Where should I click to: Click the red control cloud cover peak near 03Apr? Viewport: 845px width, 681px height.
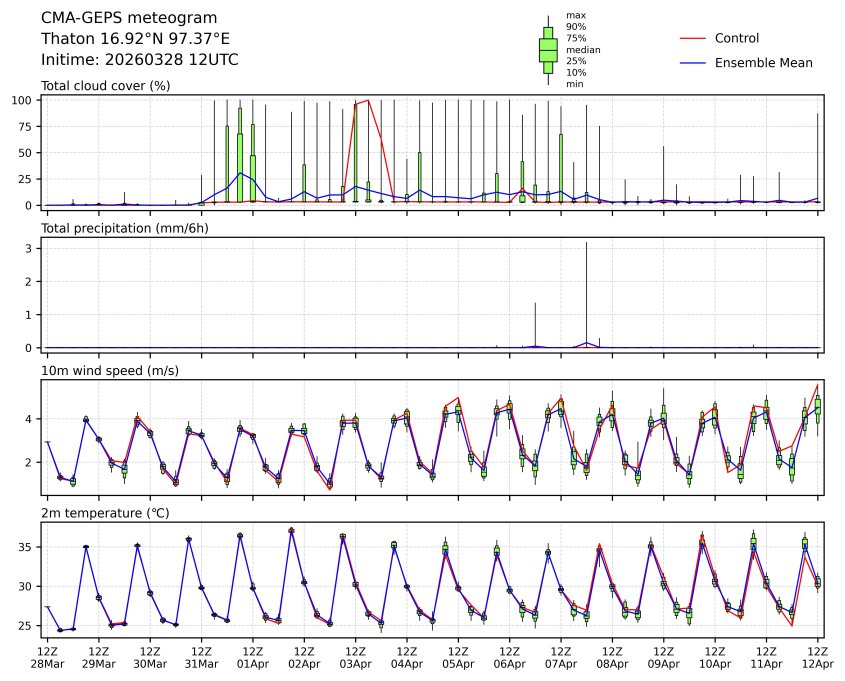[x=369, y=101]
